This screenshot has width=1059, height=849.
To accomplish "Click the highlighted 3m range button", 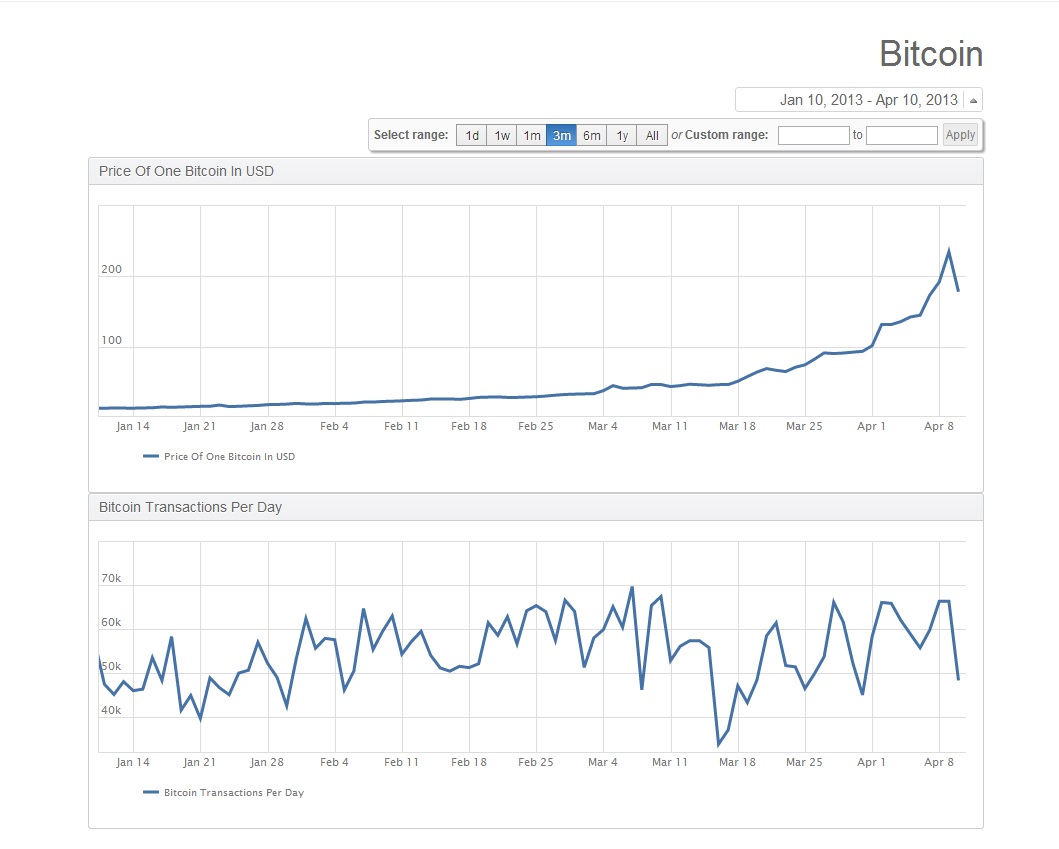I will 561,135.
